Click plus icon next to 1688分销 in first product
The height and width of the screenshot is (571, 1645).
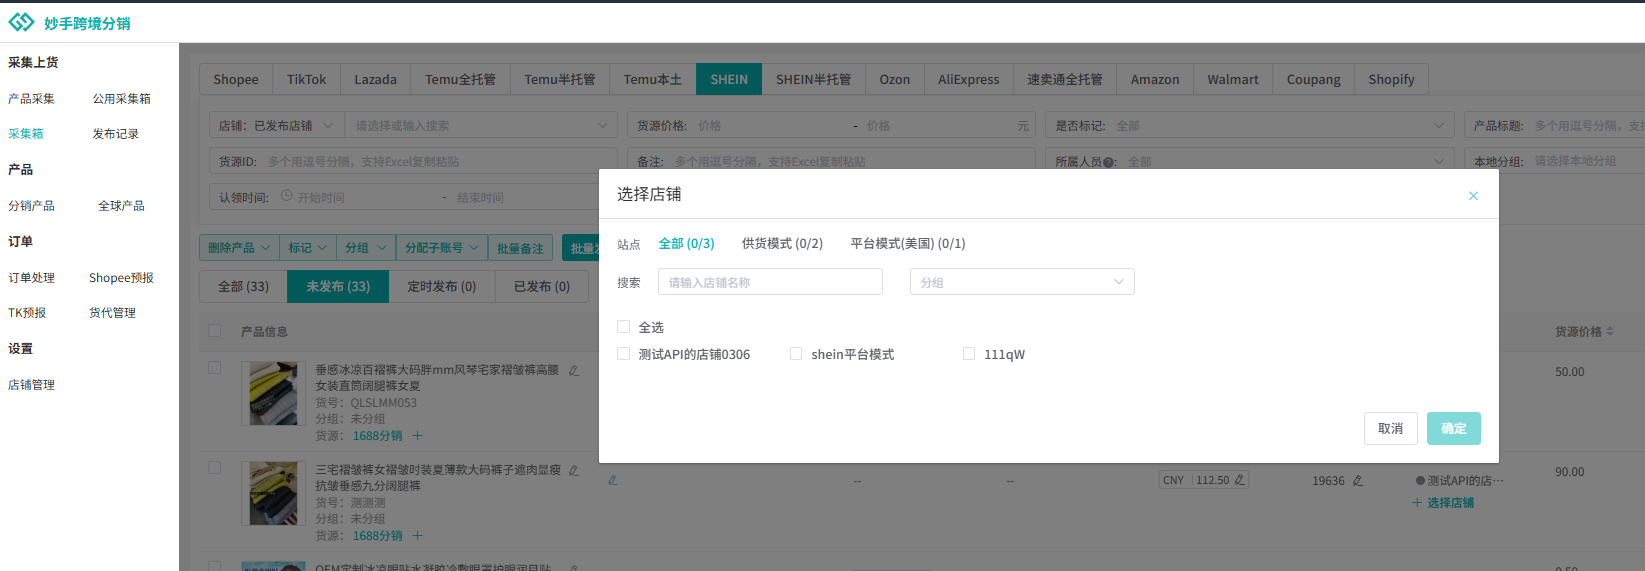[417, 436]
